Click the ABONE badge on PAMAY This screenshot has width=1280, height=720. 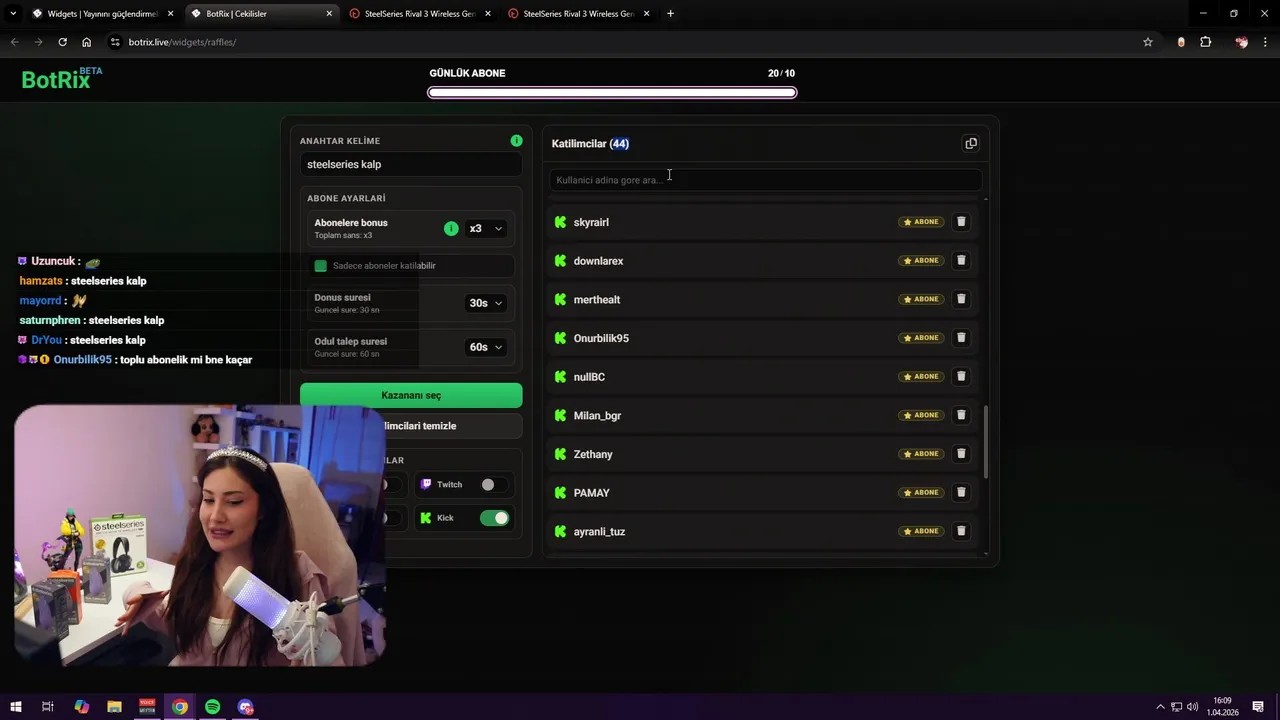tap(921, 492)
